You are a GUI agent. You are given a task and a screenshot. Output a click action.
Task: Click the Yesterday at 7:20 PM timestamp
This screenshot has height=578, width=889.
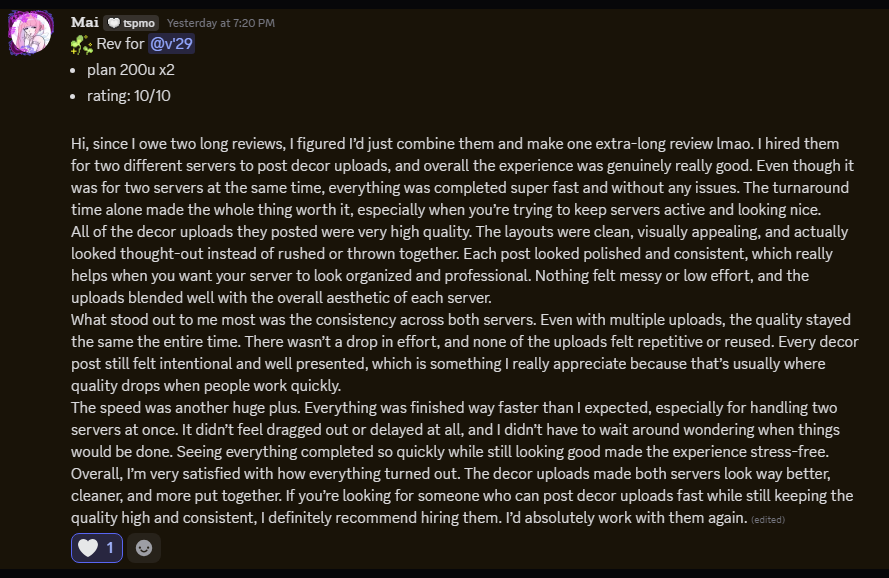[x=220, y=23]
